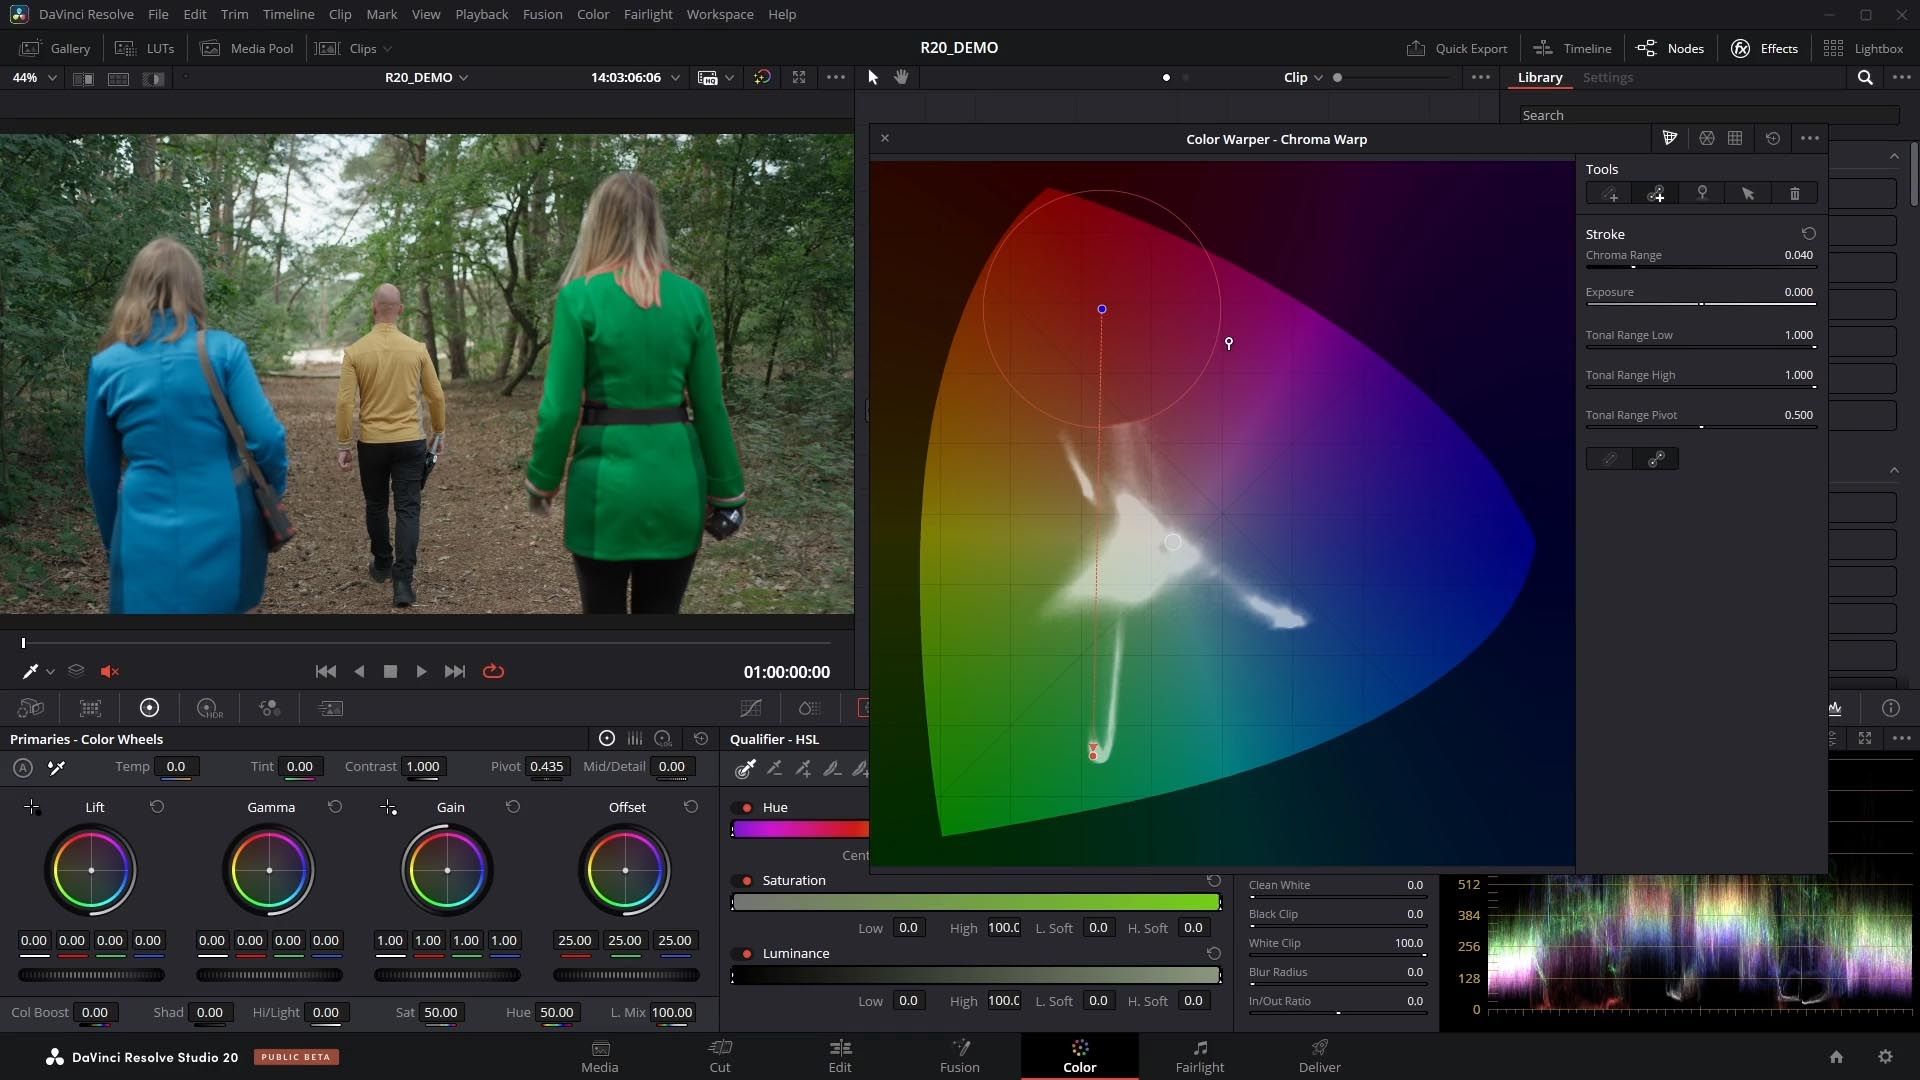This screenshot has width=1920, height=1080.
Task: Expand the R20_DEMO timeline dropdown
Action: click(x=427, y=78)
